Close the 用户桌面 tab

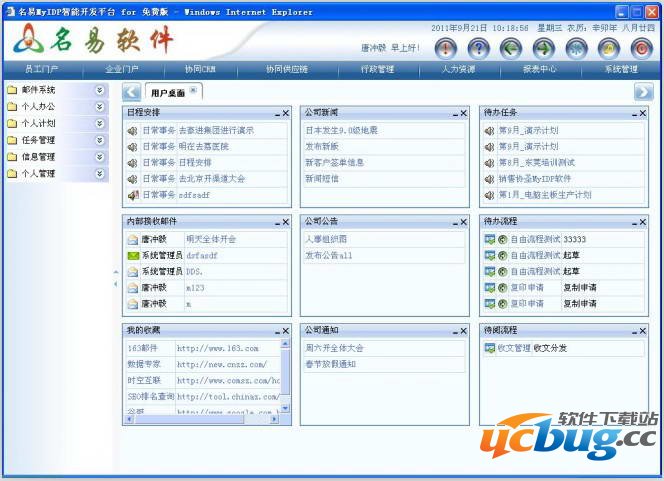(194, 91)
